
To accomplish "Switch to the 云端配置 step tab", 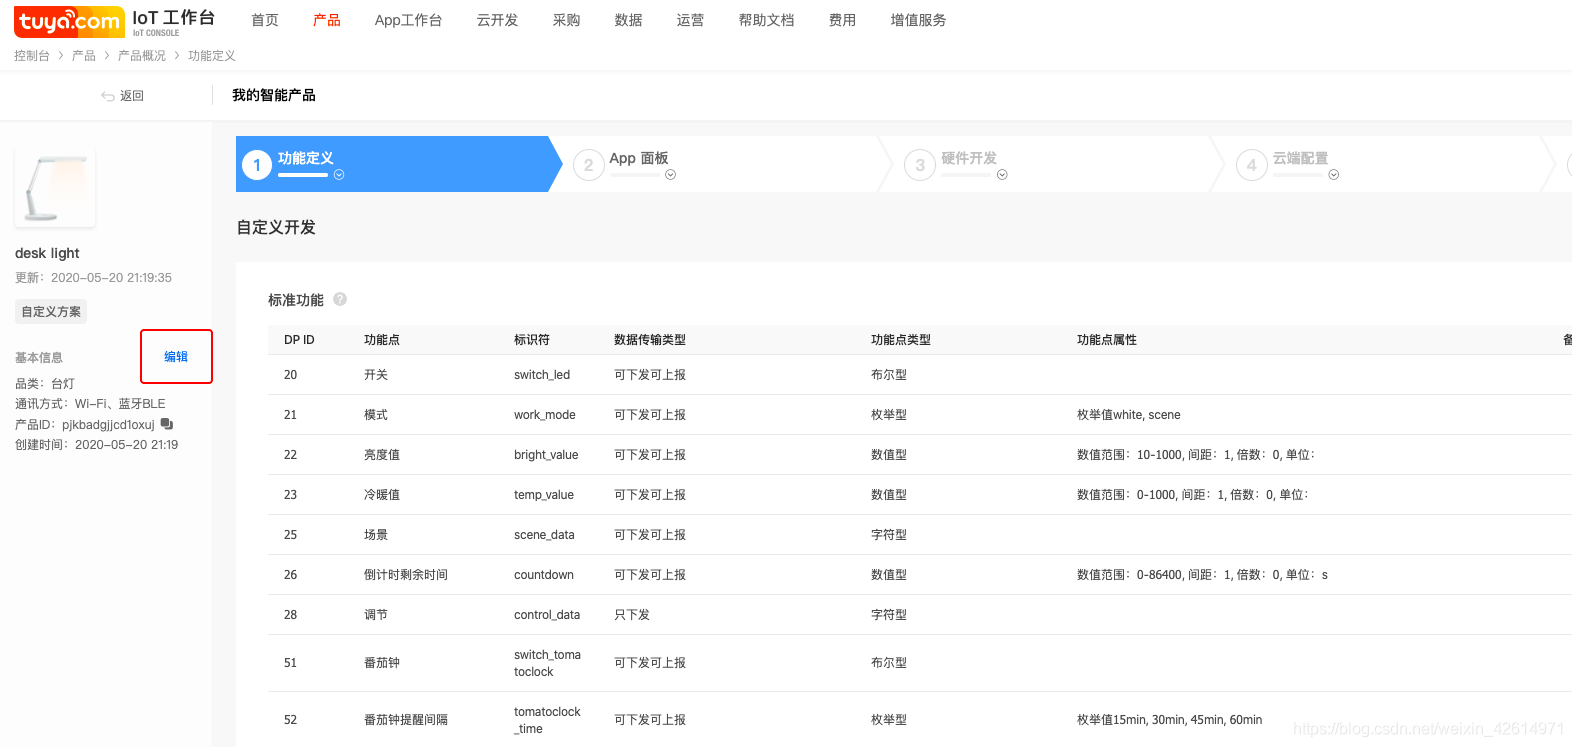I will point(1385,164).
